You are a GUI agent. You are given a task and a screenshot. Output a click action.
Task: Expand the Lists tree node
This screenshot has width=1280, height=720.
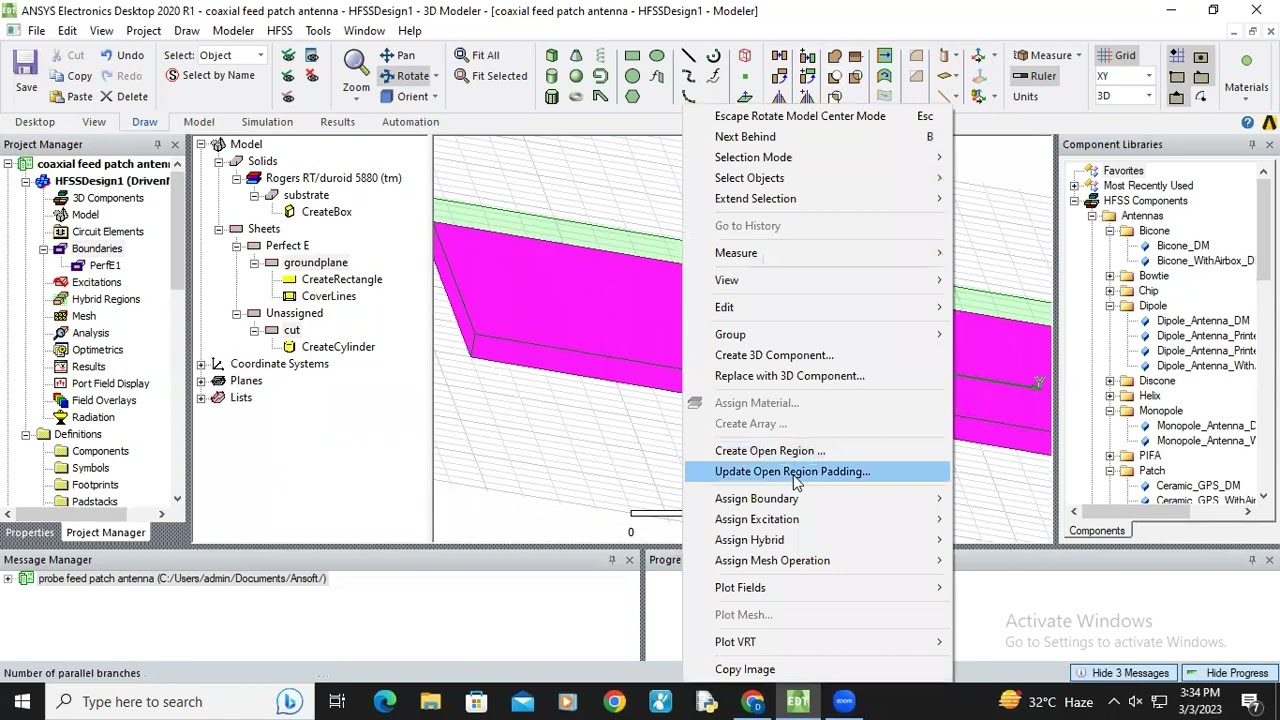click(x=201, y=398)
